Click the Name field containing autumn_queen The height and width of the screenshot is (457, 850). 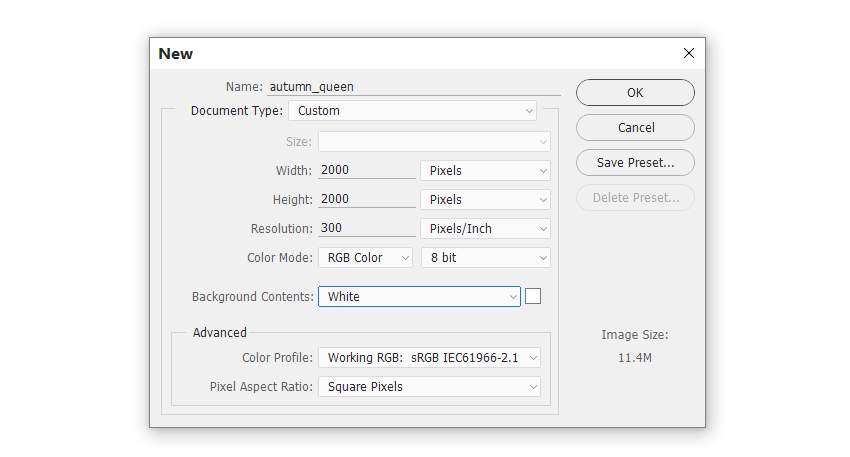click(x=412, y=87)
